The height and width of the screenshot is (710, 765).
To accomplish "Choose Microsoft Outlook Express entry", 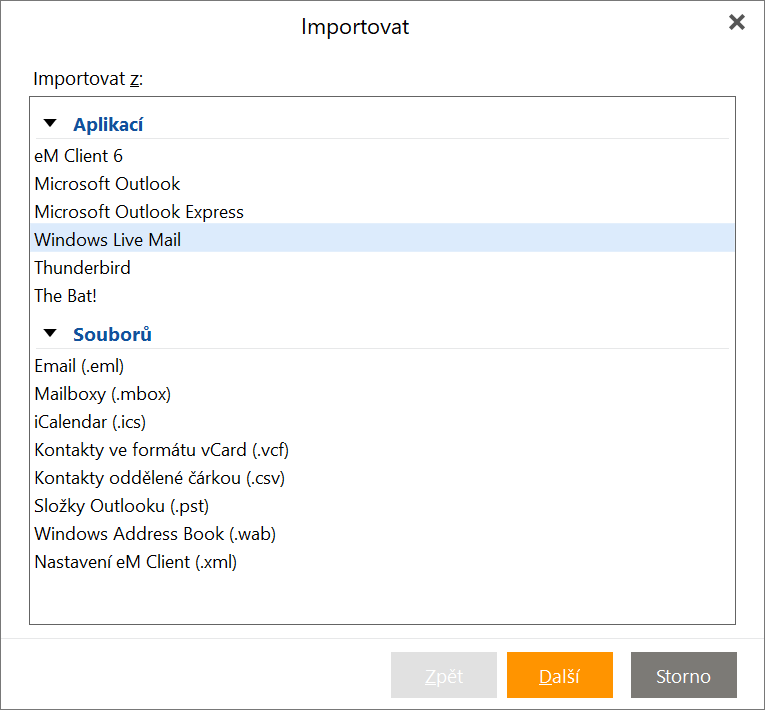I will point(382,212).
